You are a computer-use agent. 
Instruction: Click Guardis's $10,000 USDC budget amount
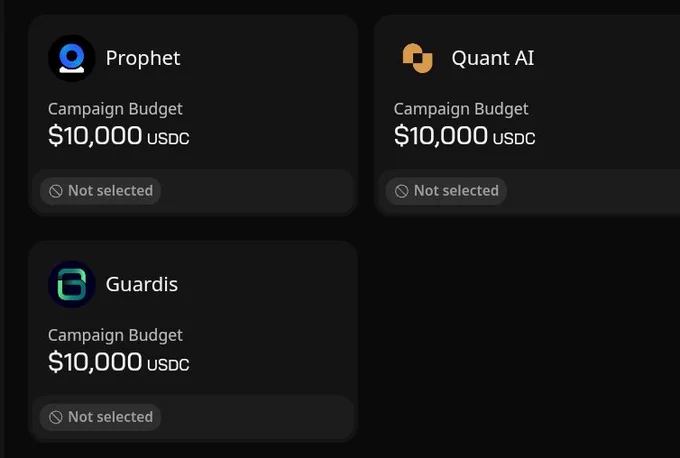point(118,362)
